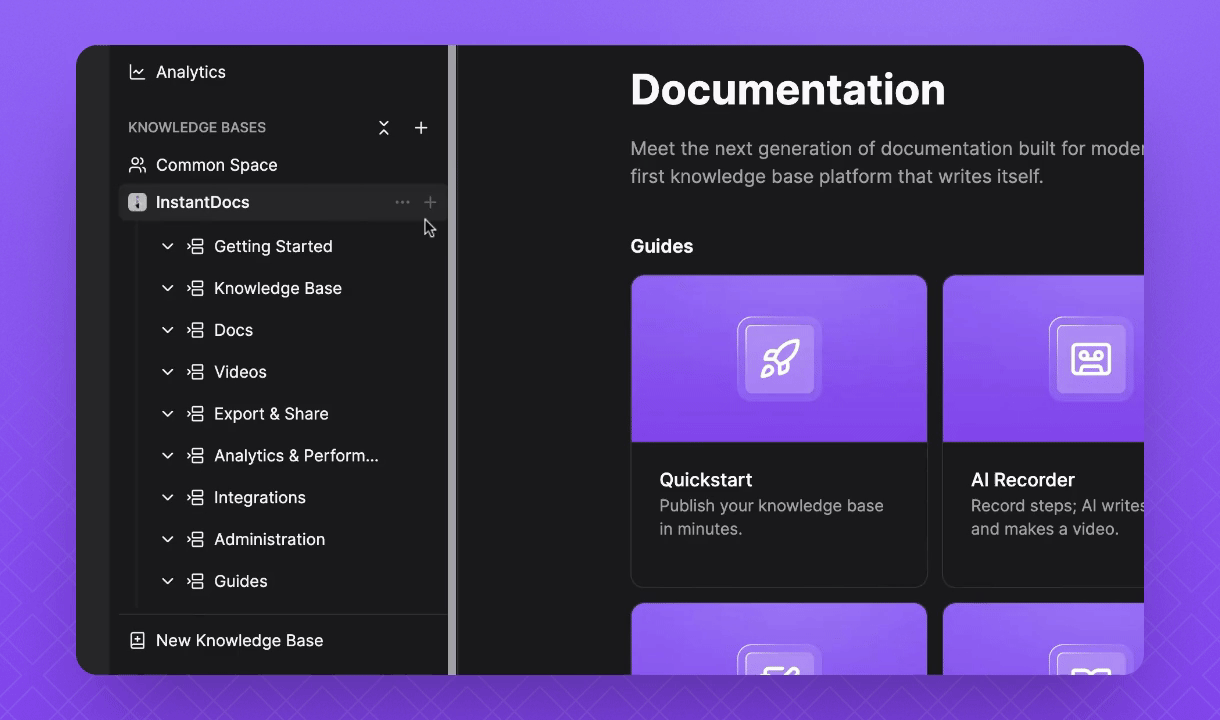The image size is (1220, 720).
Task: Click the InstantDocs logo icon
Action: 137,202
